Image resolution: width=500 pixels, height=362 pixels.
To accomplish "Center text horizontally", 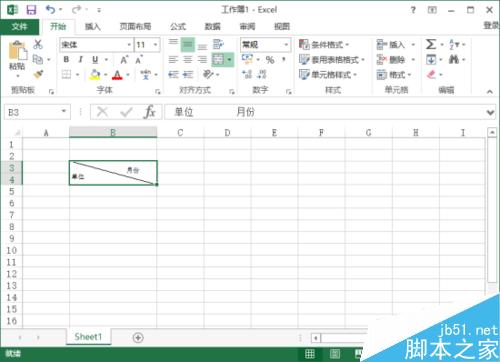I will [x=188, y=60].
